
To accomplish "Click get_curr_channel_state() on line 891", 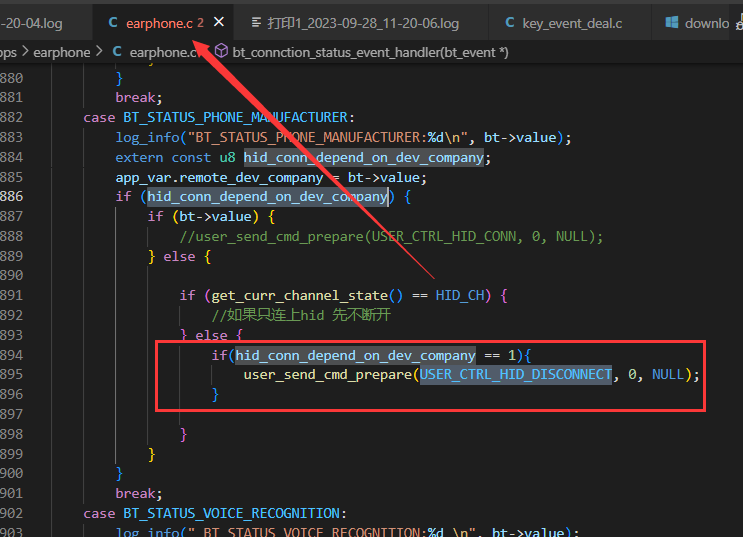I will tap(307, 296).
